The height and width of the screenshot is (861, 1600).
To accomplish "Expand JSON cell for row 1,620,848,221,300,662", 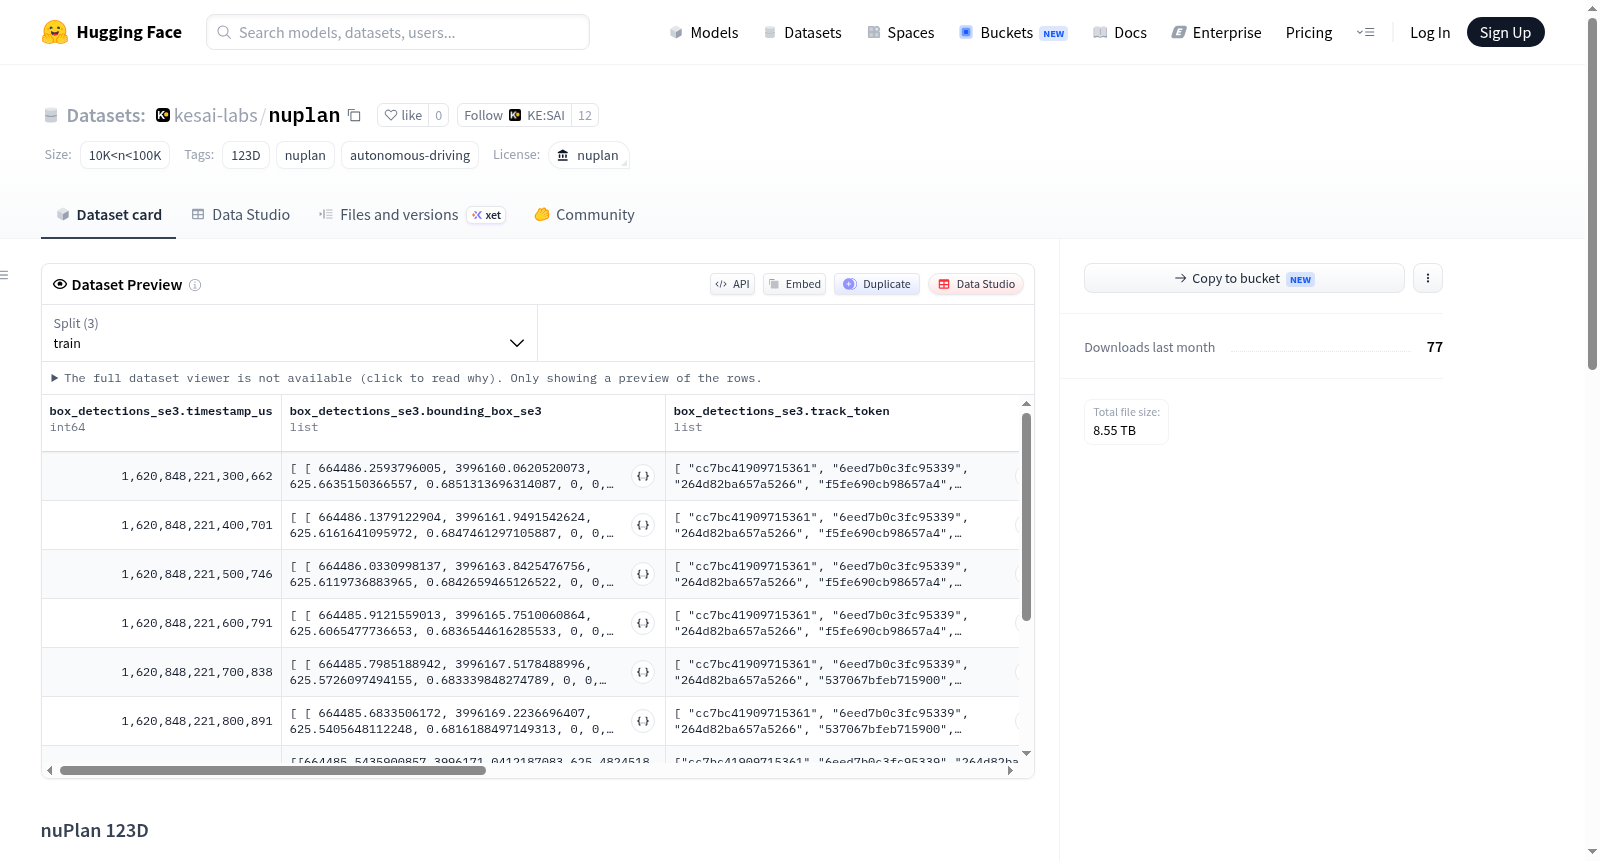I will tap(643, 476).
